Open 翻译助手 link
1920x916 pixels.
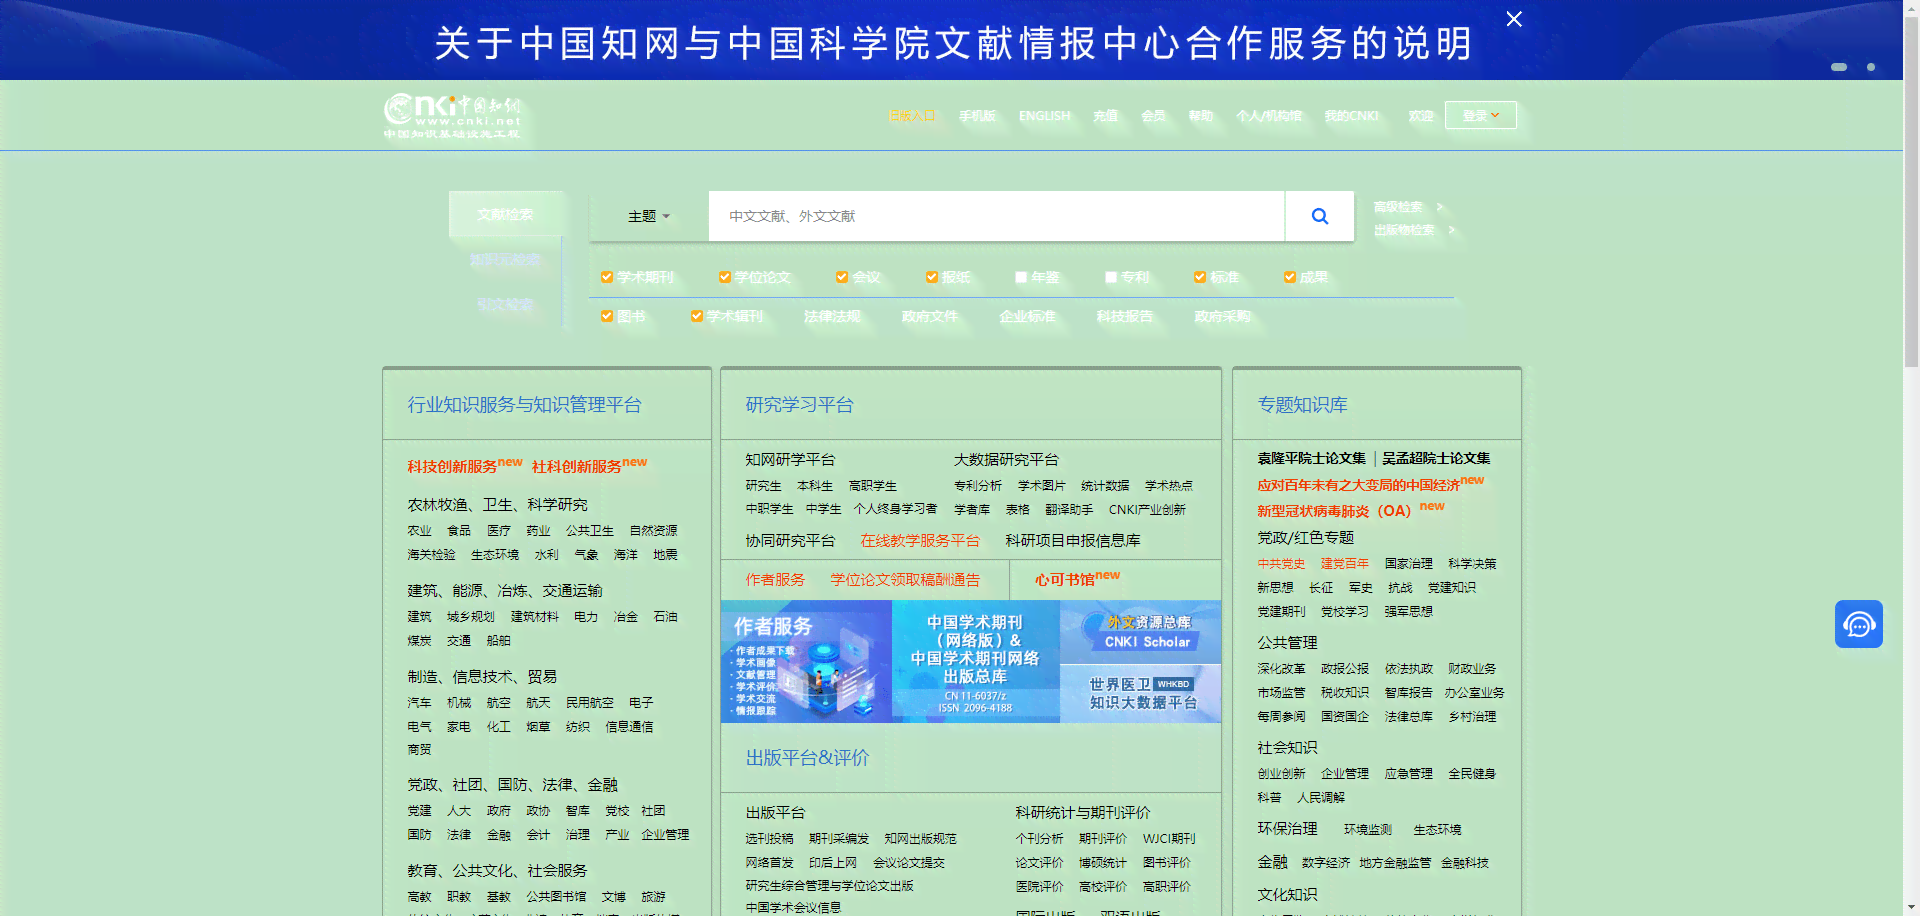pyautogui.click(x=1069, y=509)
